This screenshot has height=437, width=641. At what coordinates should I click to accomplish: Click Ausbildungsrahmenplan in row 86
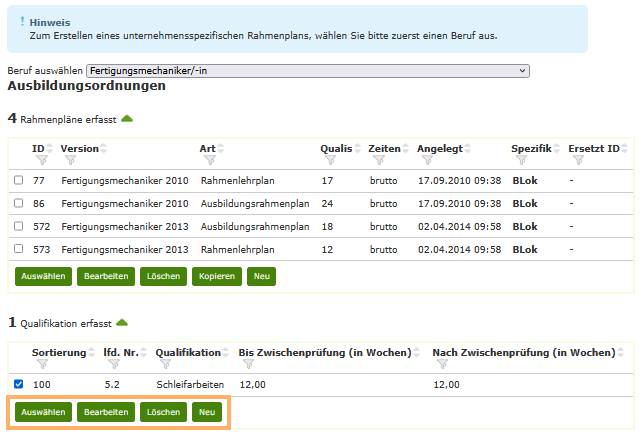pyautogui.click(x=255, y=204)
